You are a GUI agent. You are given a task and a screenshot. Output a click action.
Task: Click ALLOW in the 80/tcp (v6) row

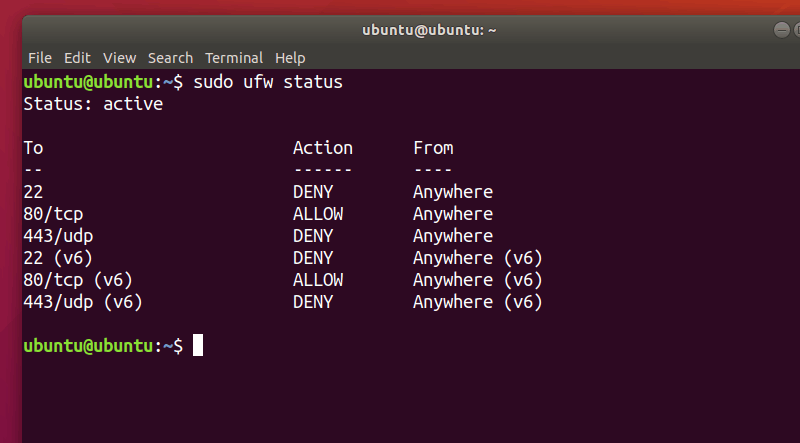[318, 280]
